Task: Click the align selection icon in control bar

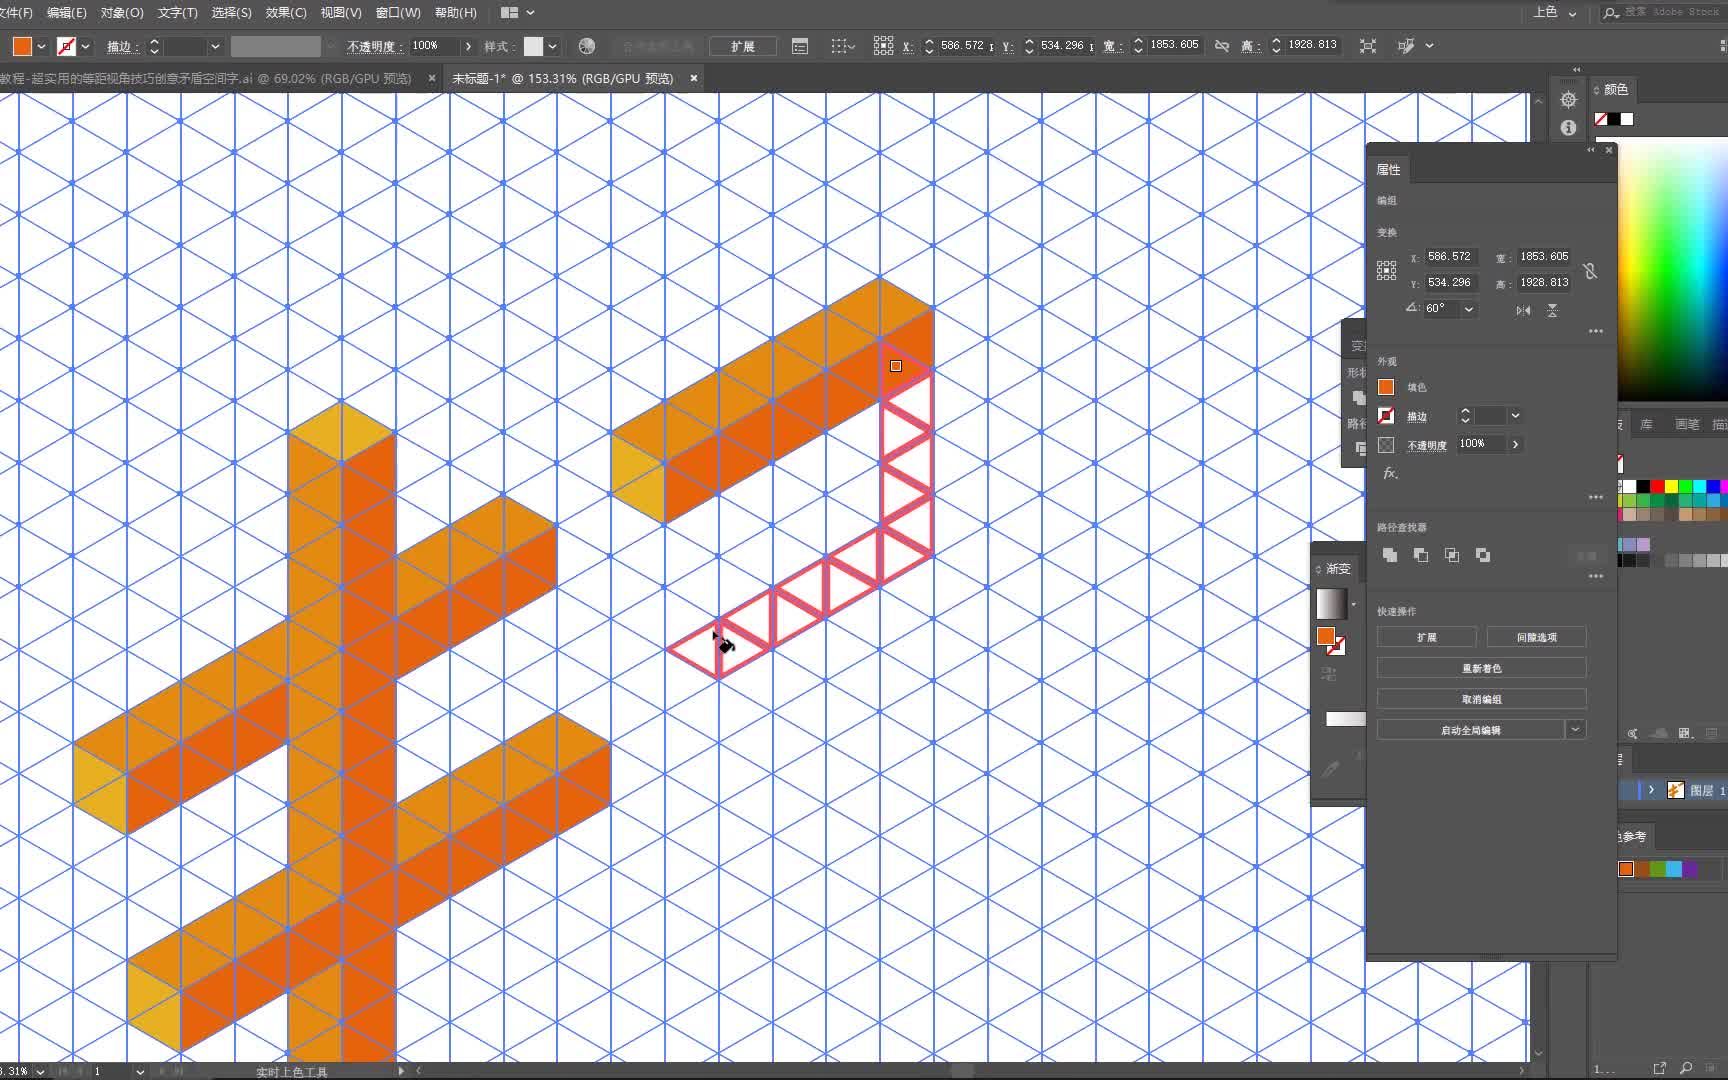Action: pos(843,46)
